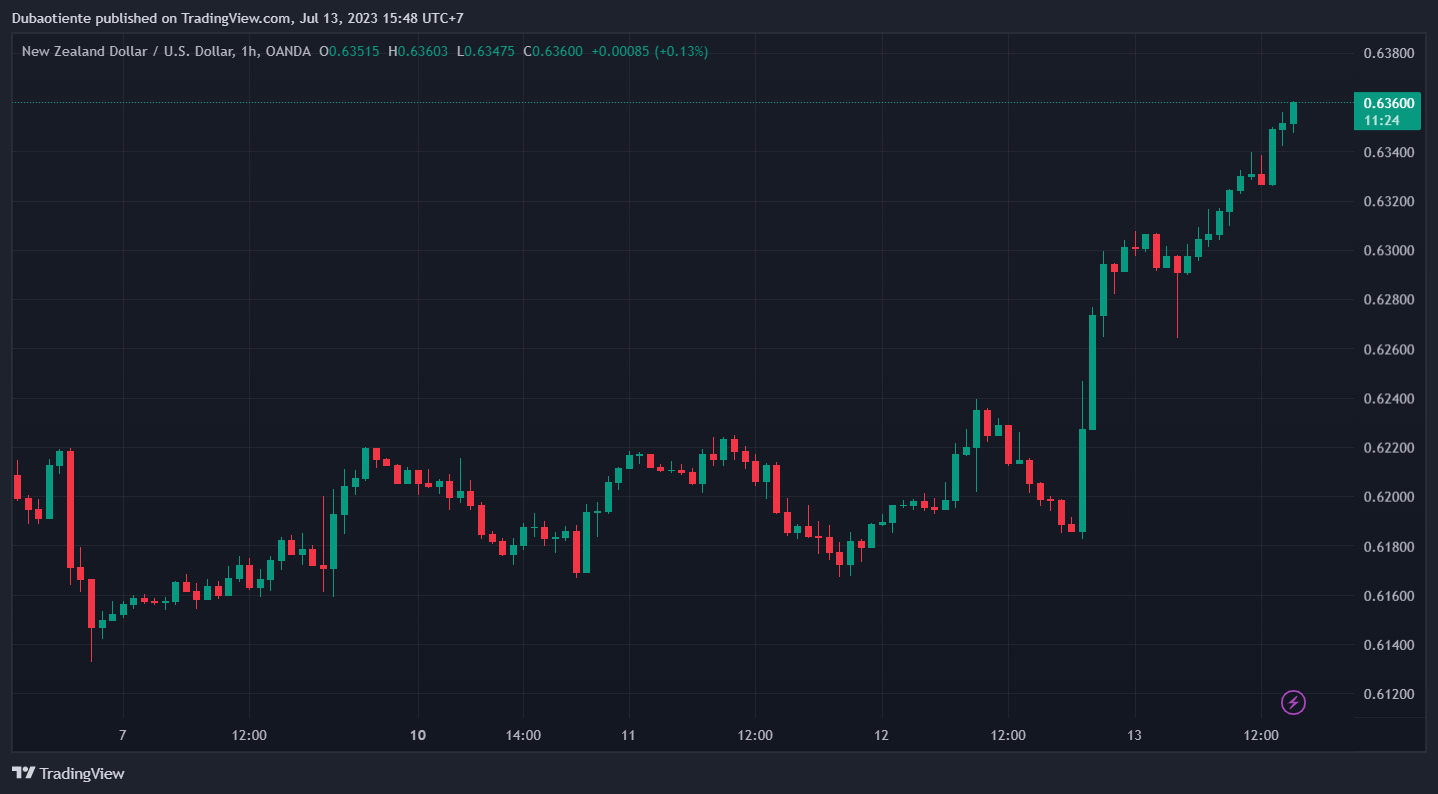Viewport: 1438px width, 794px height.
Task: Click the low value L0.63475
Action: (486, 51)
